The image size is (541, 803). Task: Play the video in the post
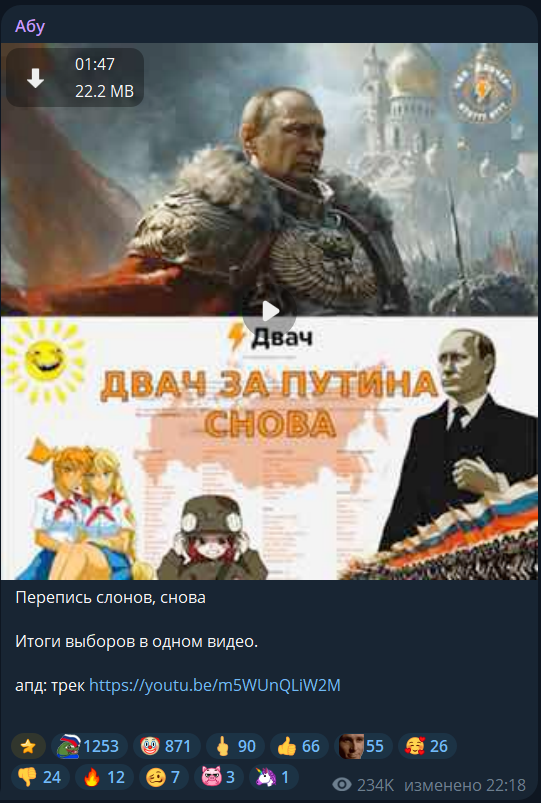pos(269,310)
